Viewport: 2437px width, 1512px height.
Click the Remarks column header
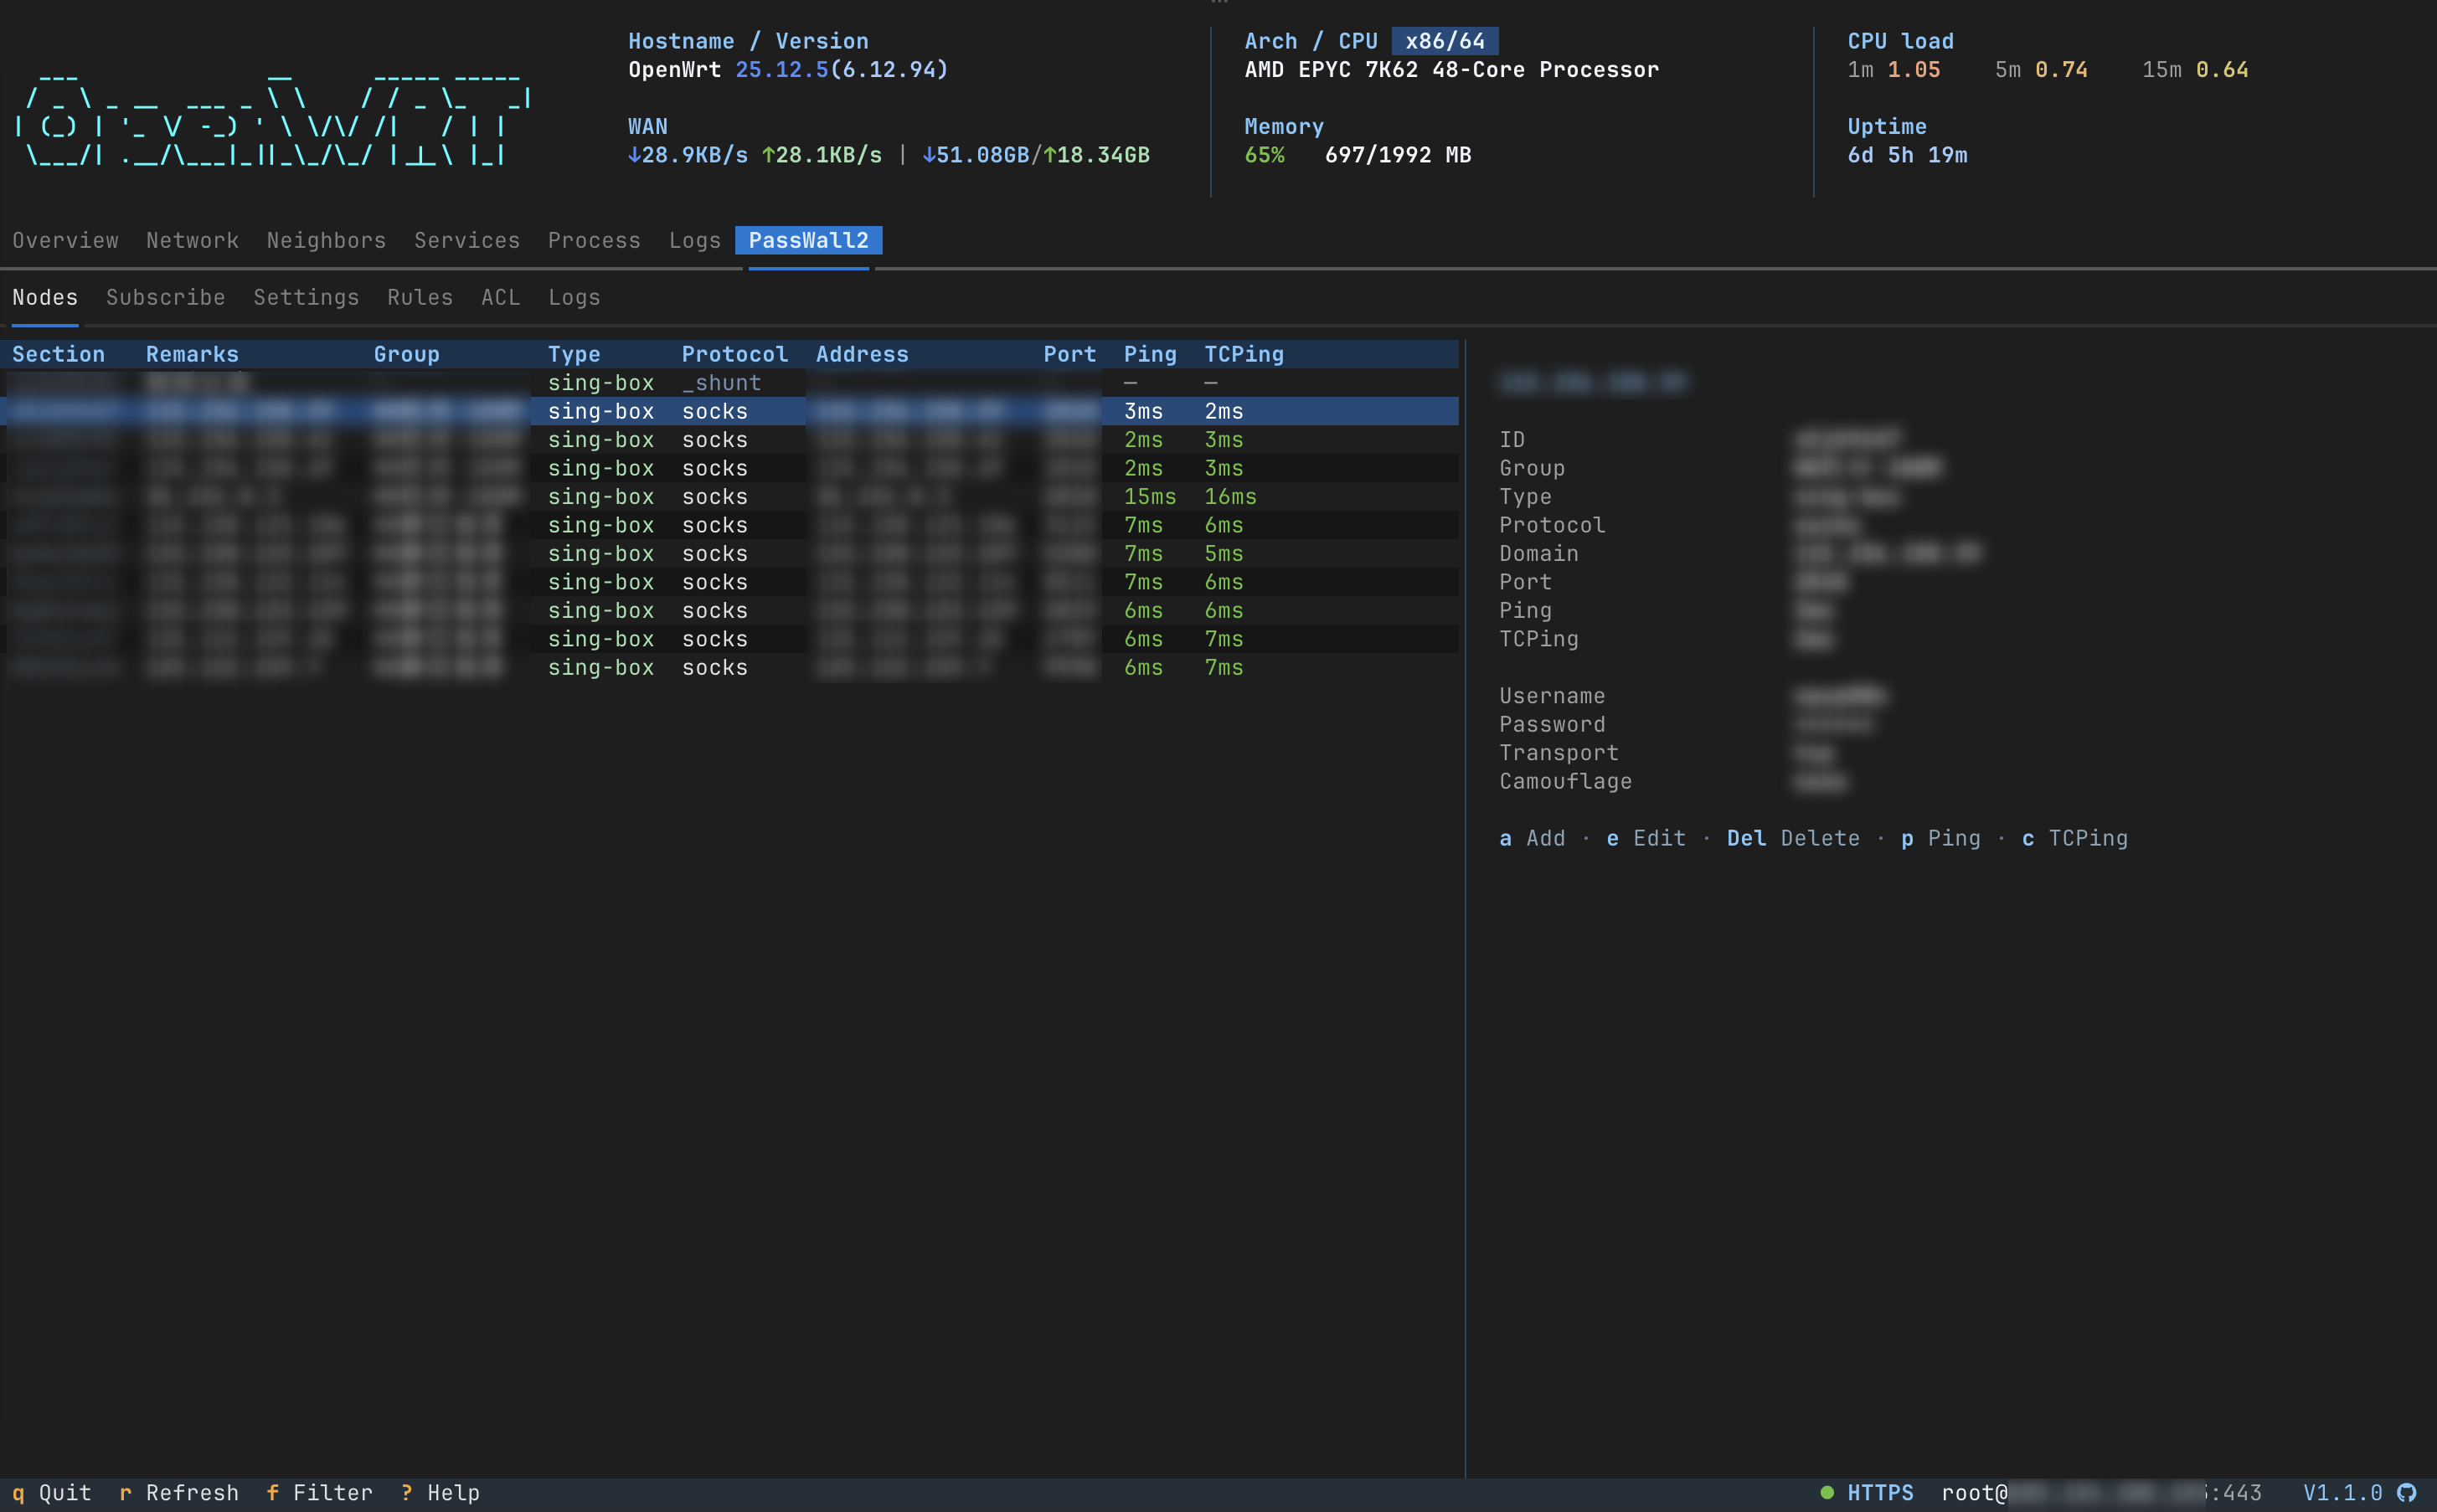(x=192, y=355)
